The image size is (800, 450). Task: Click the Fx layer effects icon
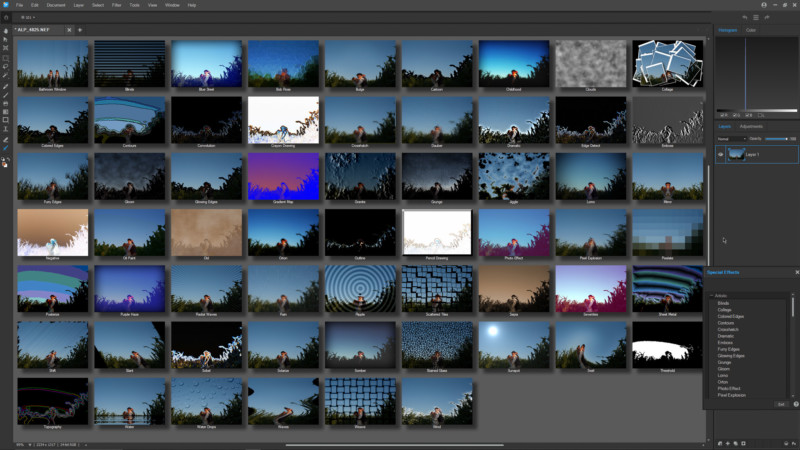[794, 443]
